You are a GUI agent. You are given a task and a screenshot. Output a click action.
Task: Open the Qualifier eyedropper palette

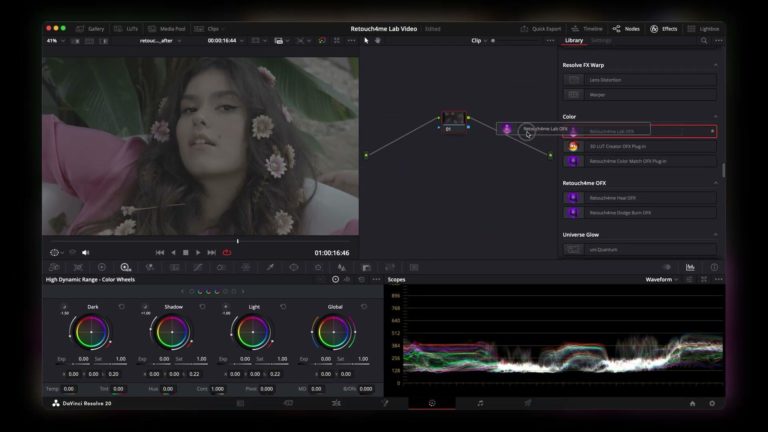[x=270, y=267]
